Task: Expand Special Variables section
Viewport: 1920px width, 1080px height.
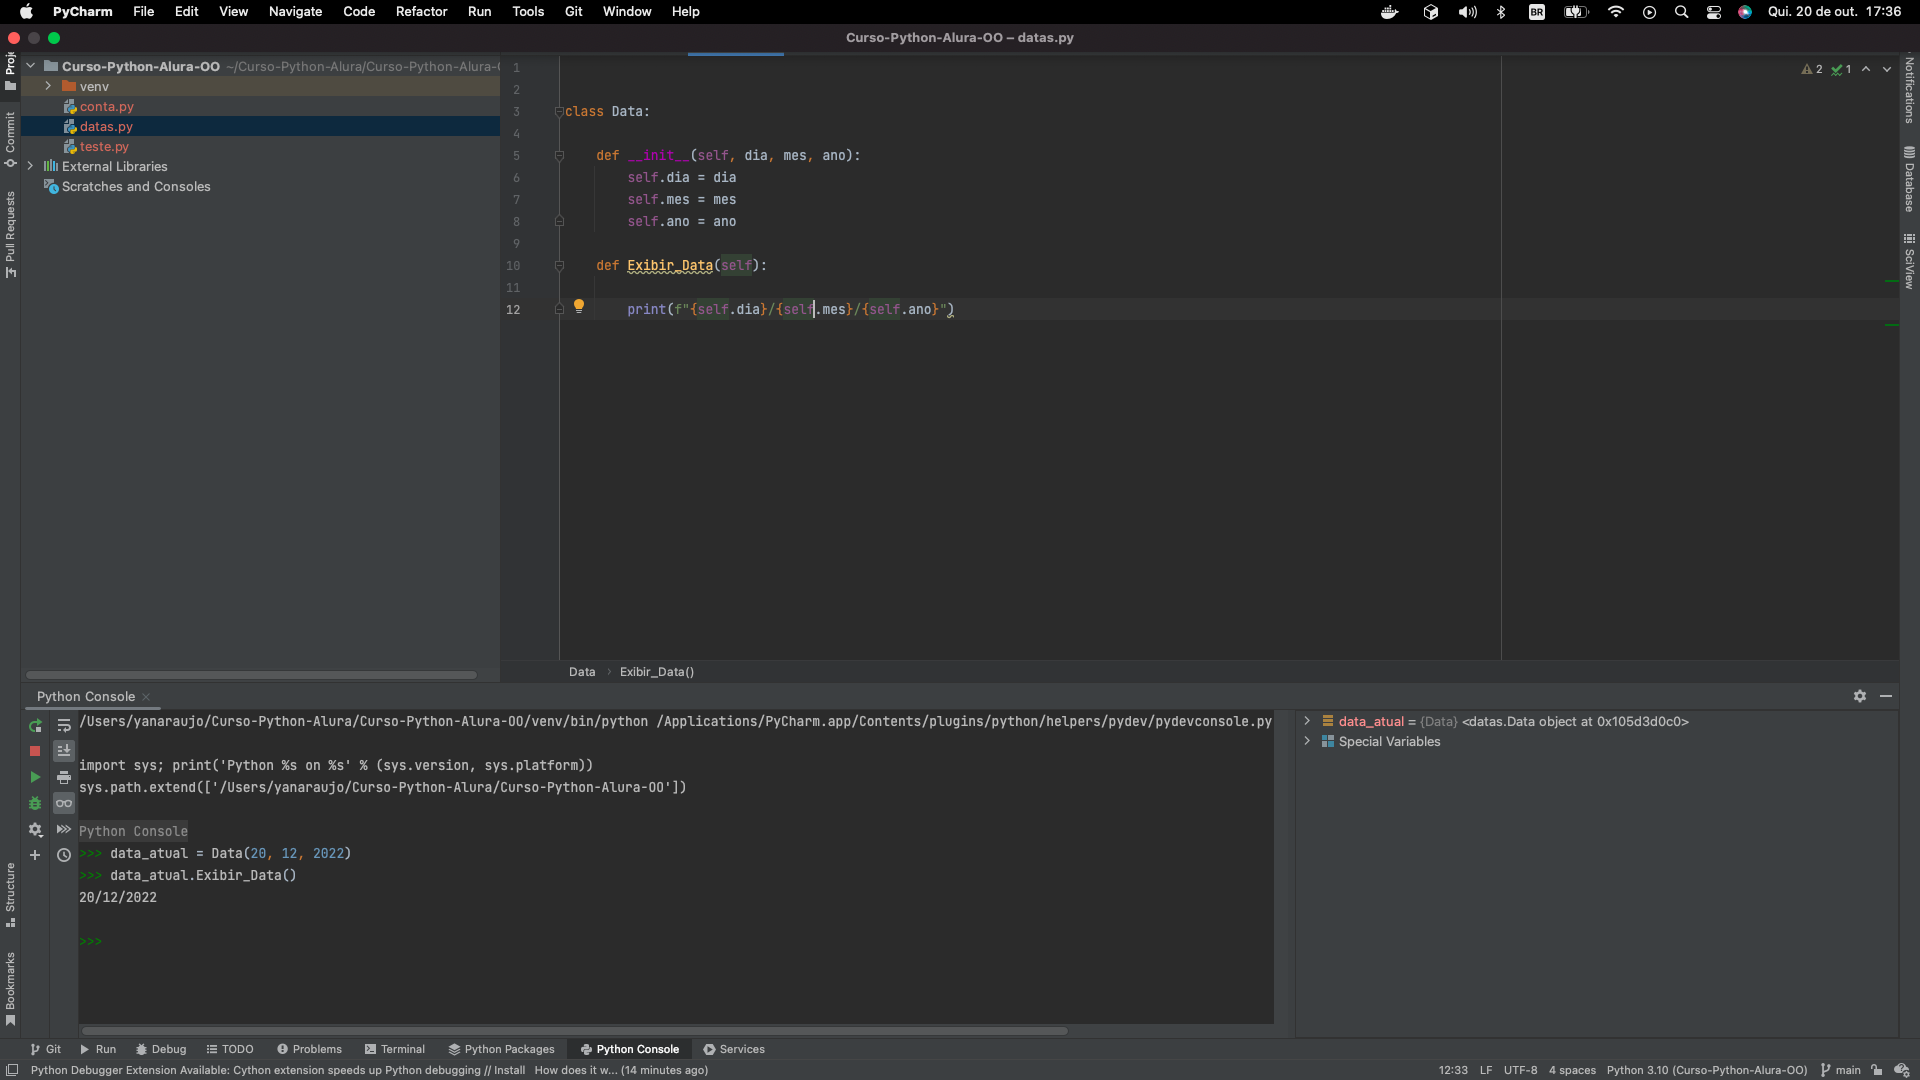Action: click(1305, 741)
